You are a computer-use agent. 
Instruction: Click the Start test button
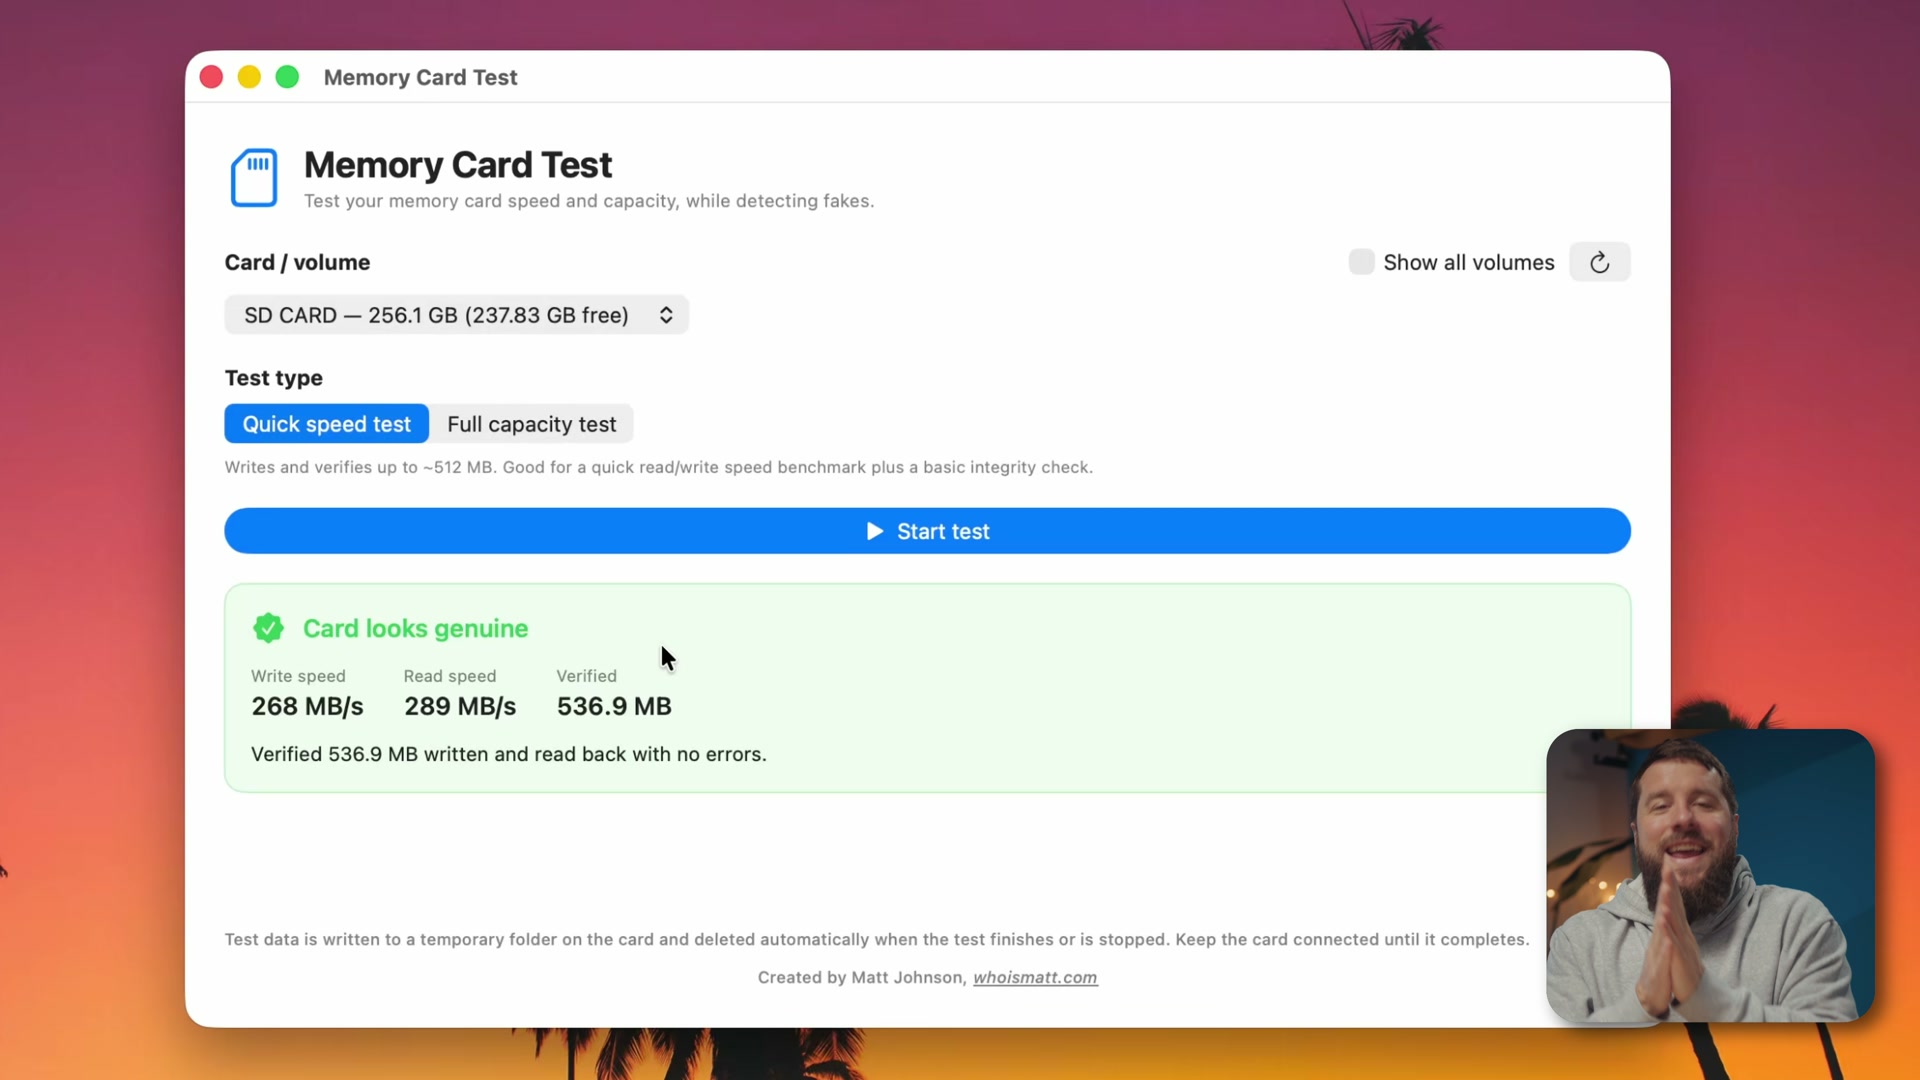tap(927, 531)
